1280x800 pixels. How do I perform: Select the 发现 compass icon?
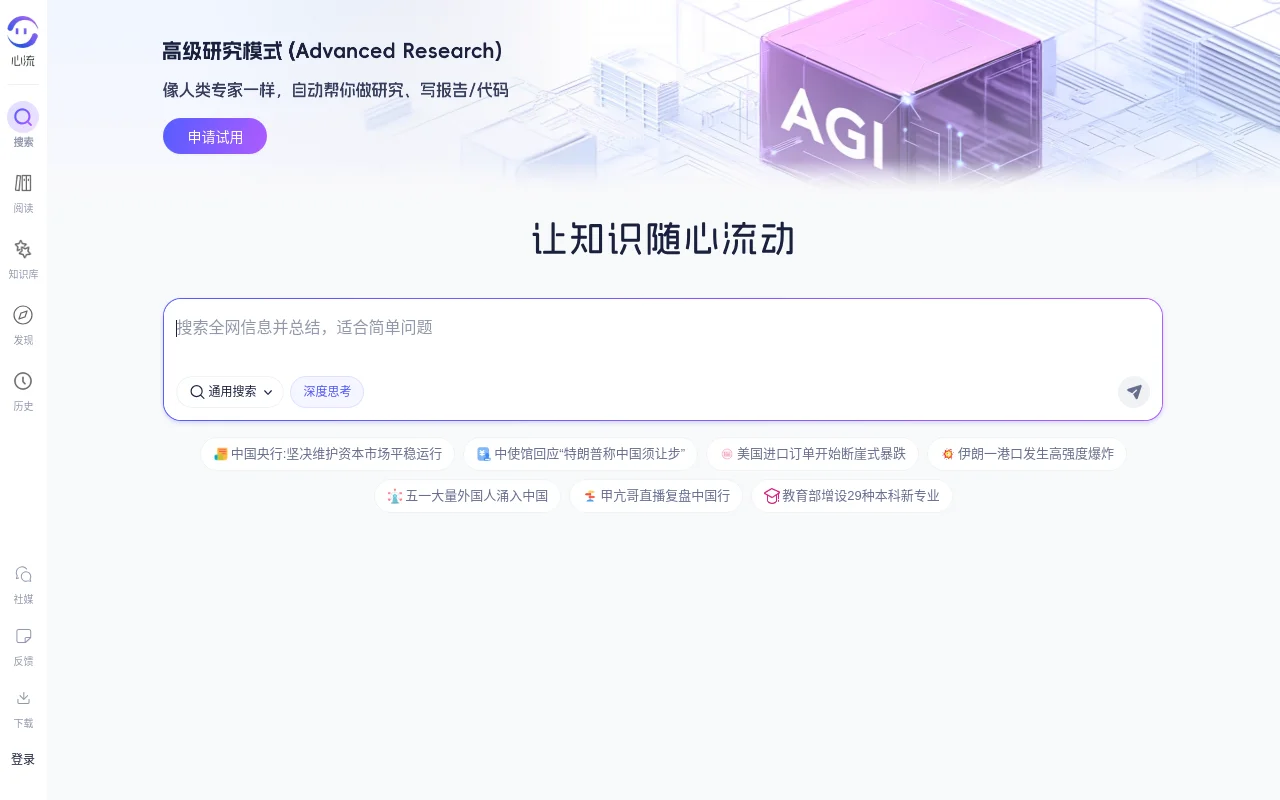22,315
